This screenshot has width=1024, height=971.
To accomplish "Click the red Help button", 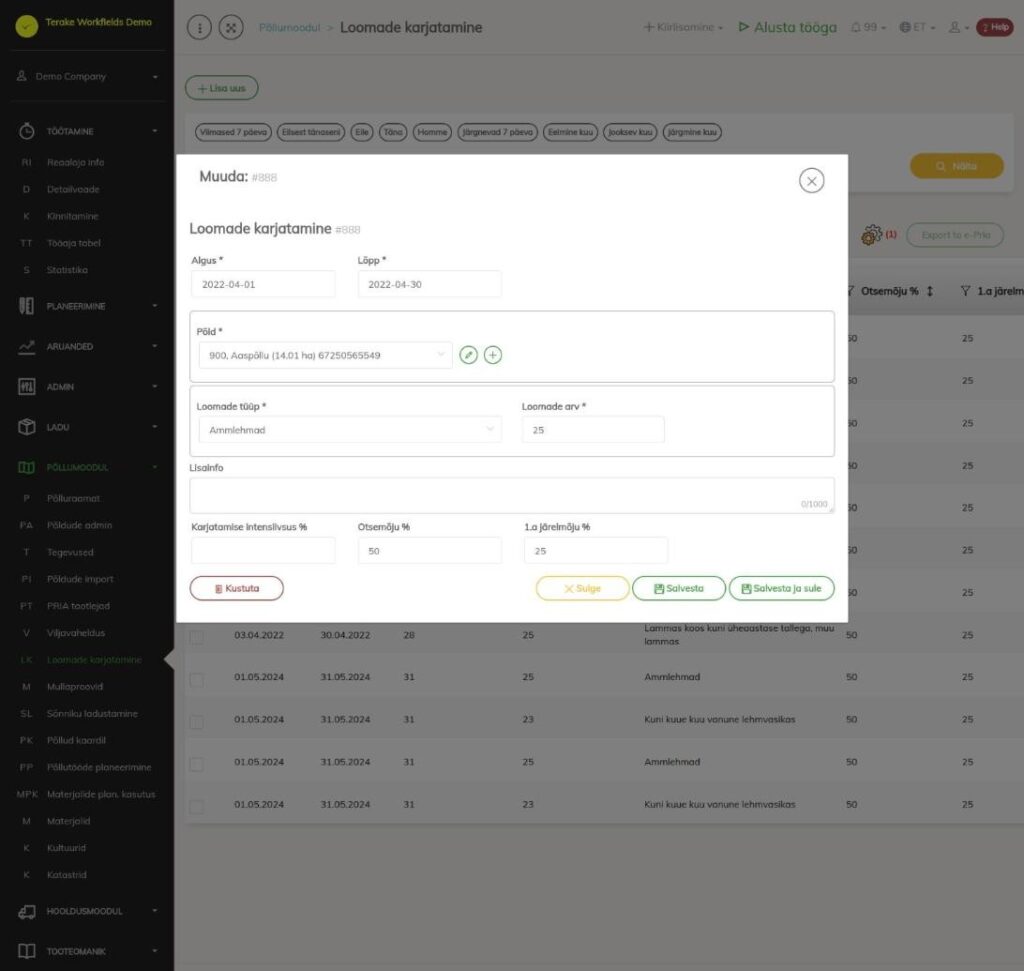I will tap(995, 27).
